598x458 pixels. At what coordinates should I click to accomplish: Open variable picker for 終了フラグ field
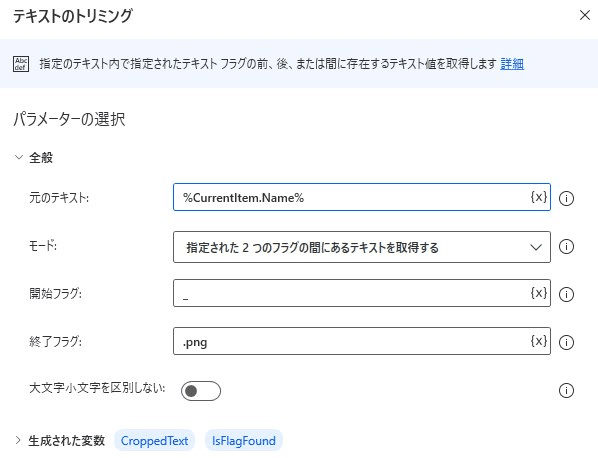(x=539, y=341)
